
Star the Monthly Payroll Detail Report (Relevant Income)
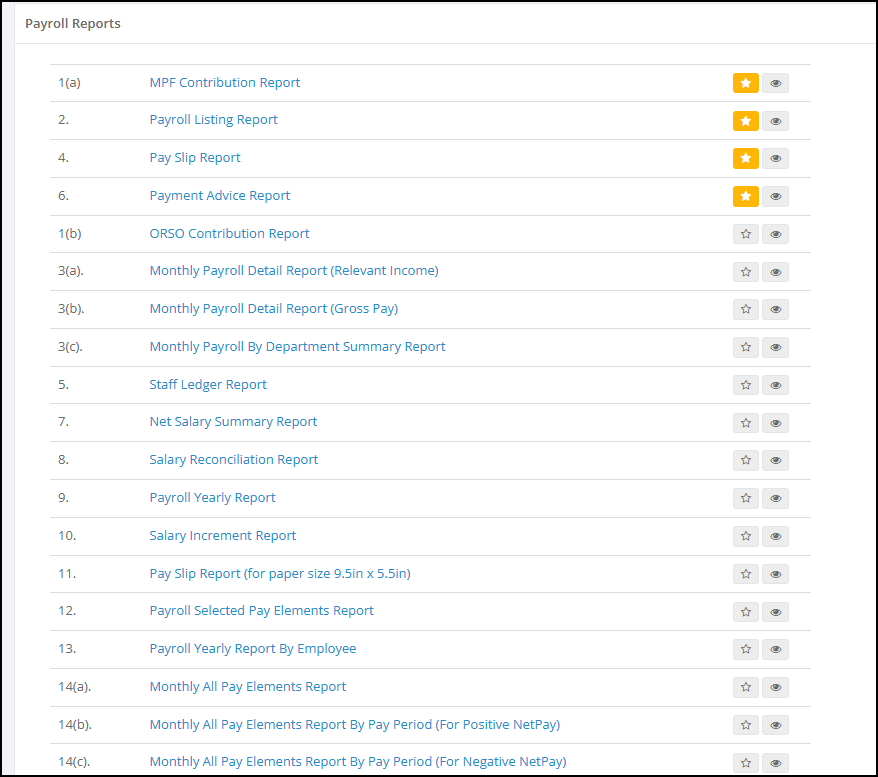[745, 272]
